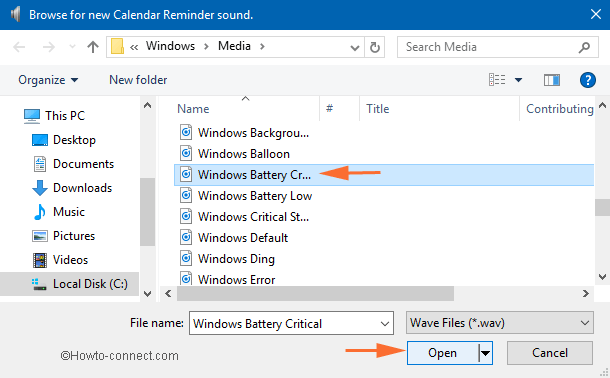Open Downloads in navigation pane
The height and width of the screenshot is (378, 610).
pyautogui.click(x=72, y=188)
